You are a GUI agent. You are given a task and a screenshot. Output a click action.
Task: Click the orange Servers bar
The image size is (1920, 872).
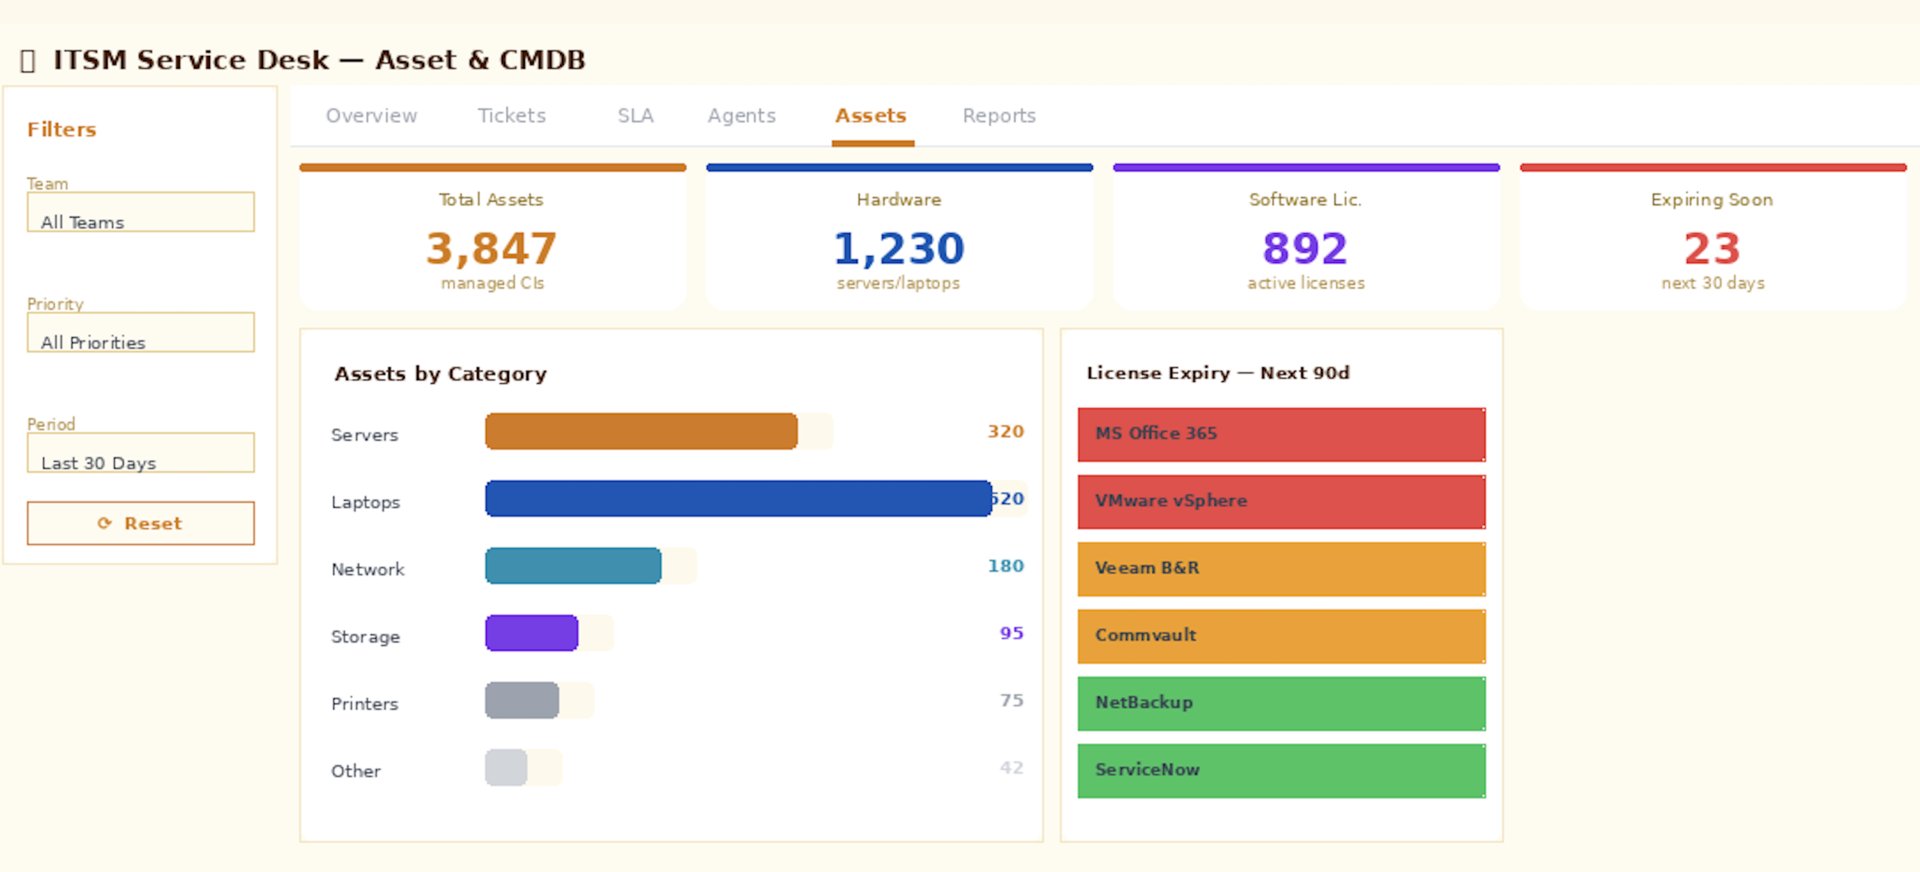[641, 432]
